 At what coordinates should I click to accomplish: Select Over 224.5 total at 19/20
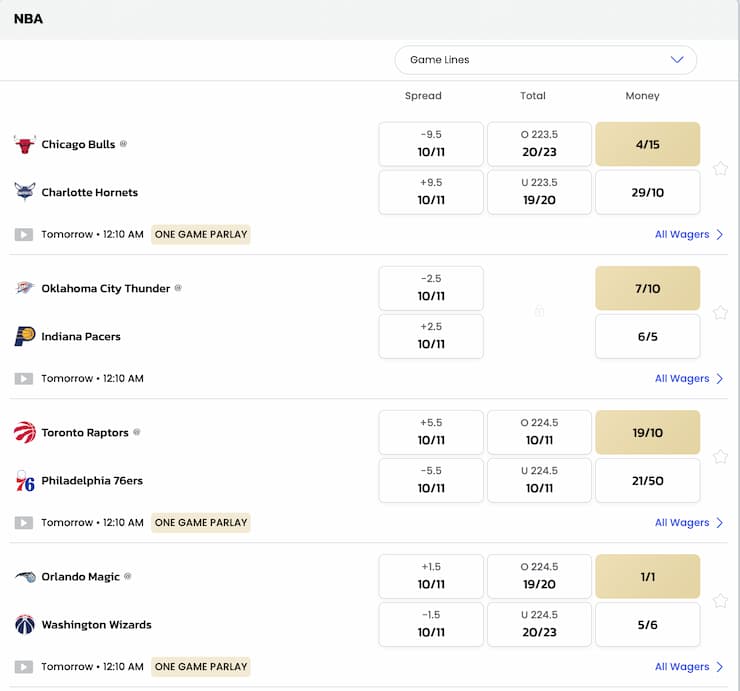[539, 576]
